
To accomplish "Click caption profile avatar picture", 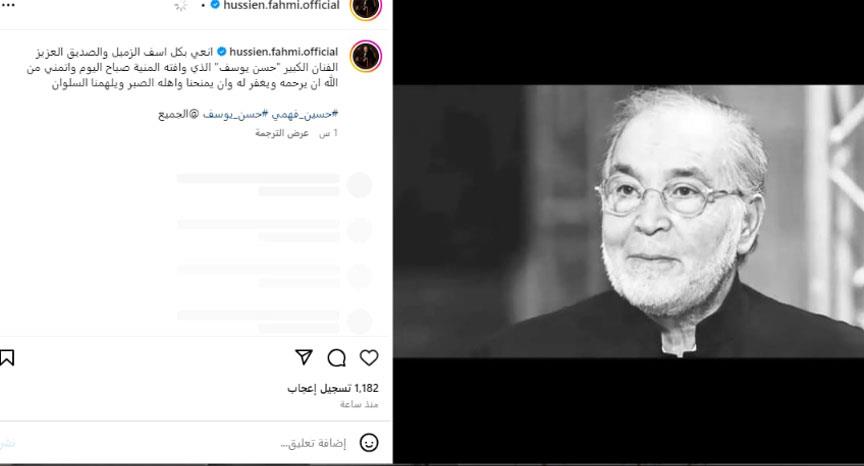I will click(365, 56).
